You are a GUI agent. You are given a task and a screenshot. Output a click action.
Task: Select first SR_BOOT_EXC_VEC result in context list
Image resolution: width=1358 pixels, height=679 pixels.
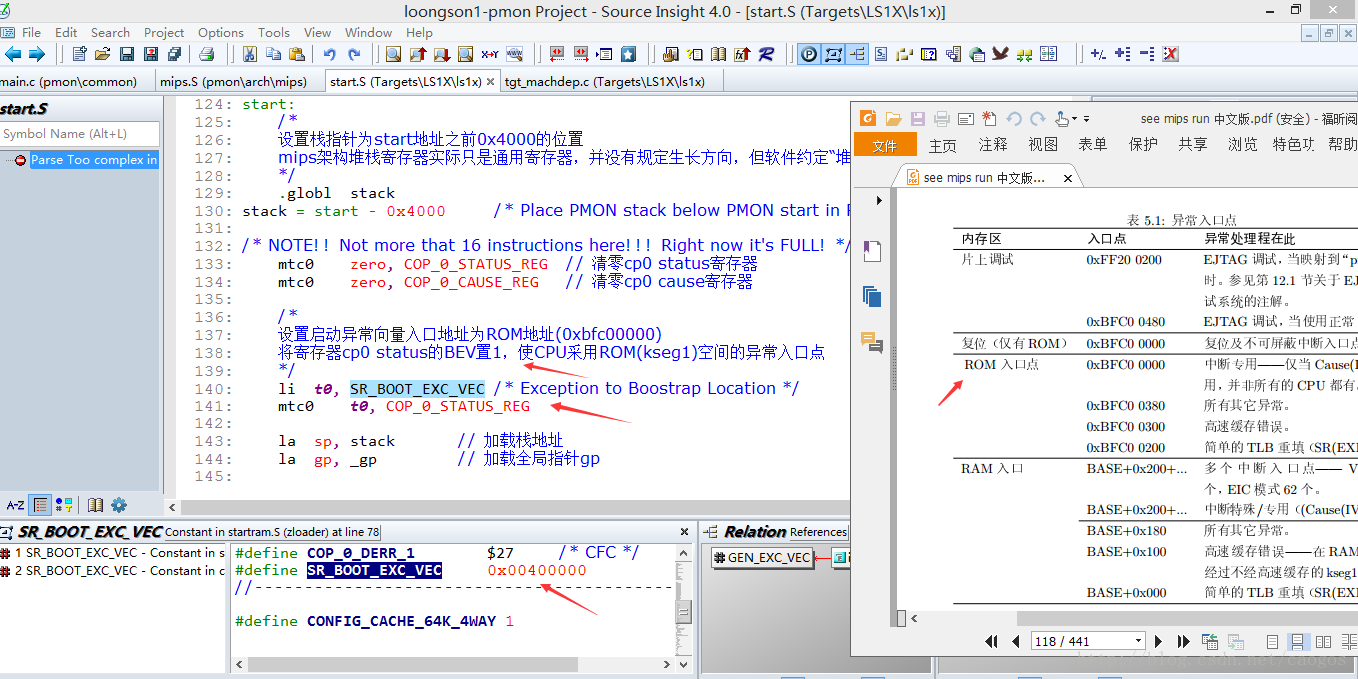[114, 552]
